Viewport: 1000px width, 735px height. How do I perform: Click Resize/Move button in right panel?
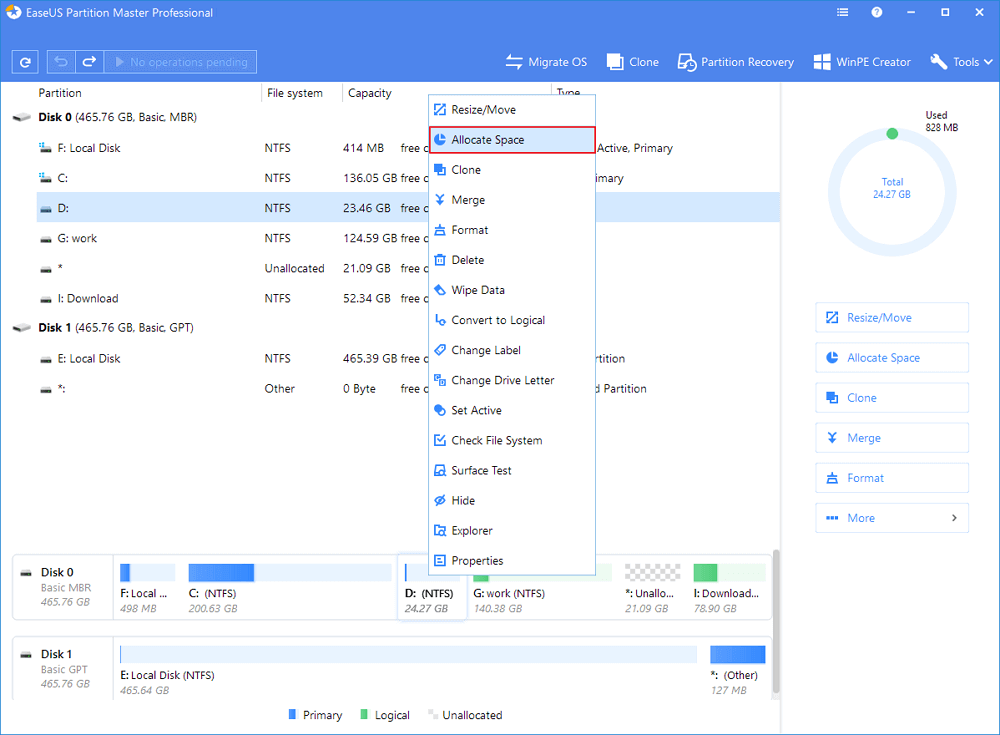892,317
